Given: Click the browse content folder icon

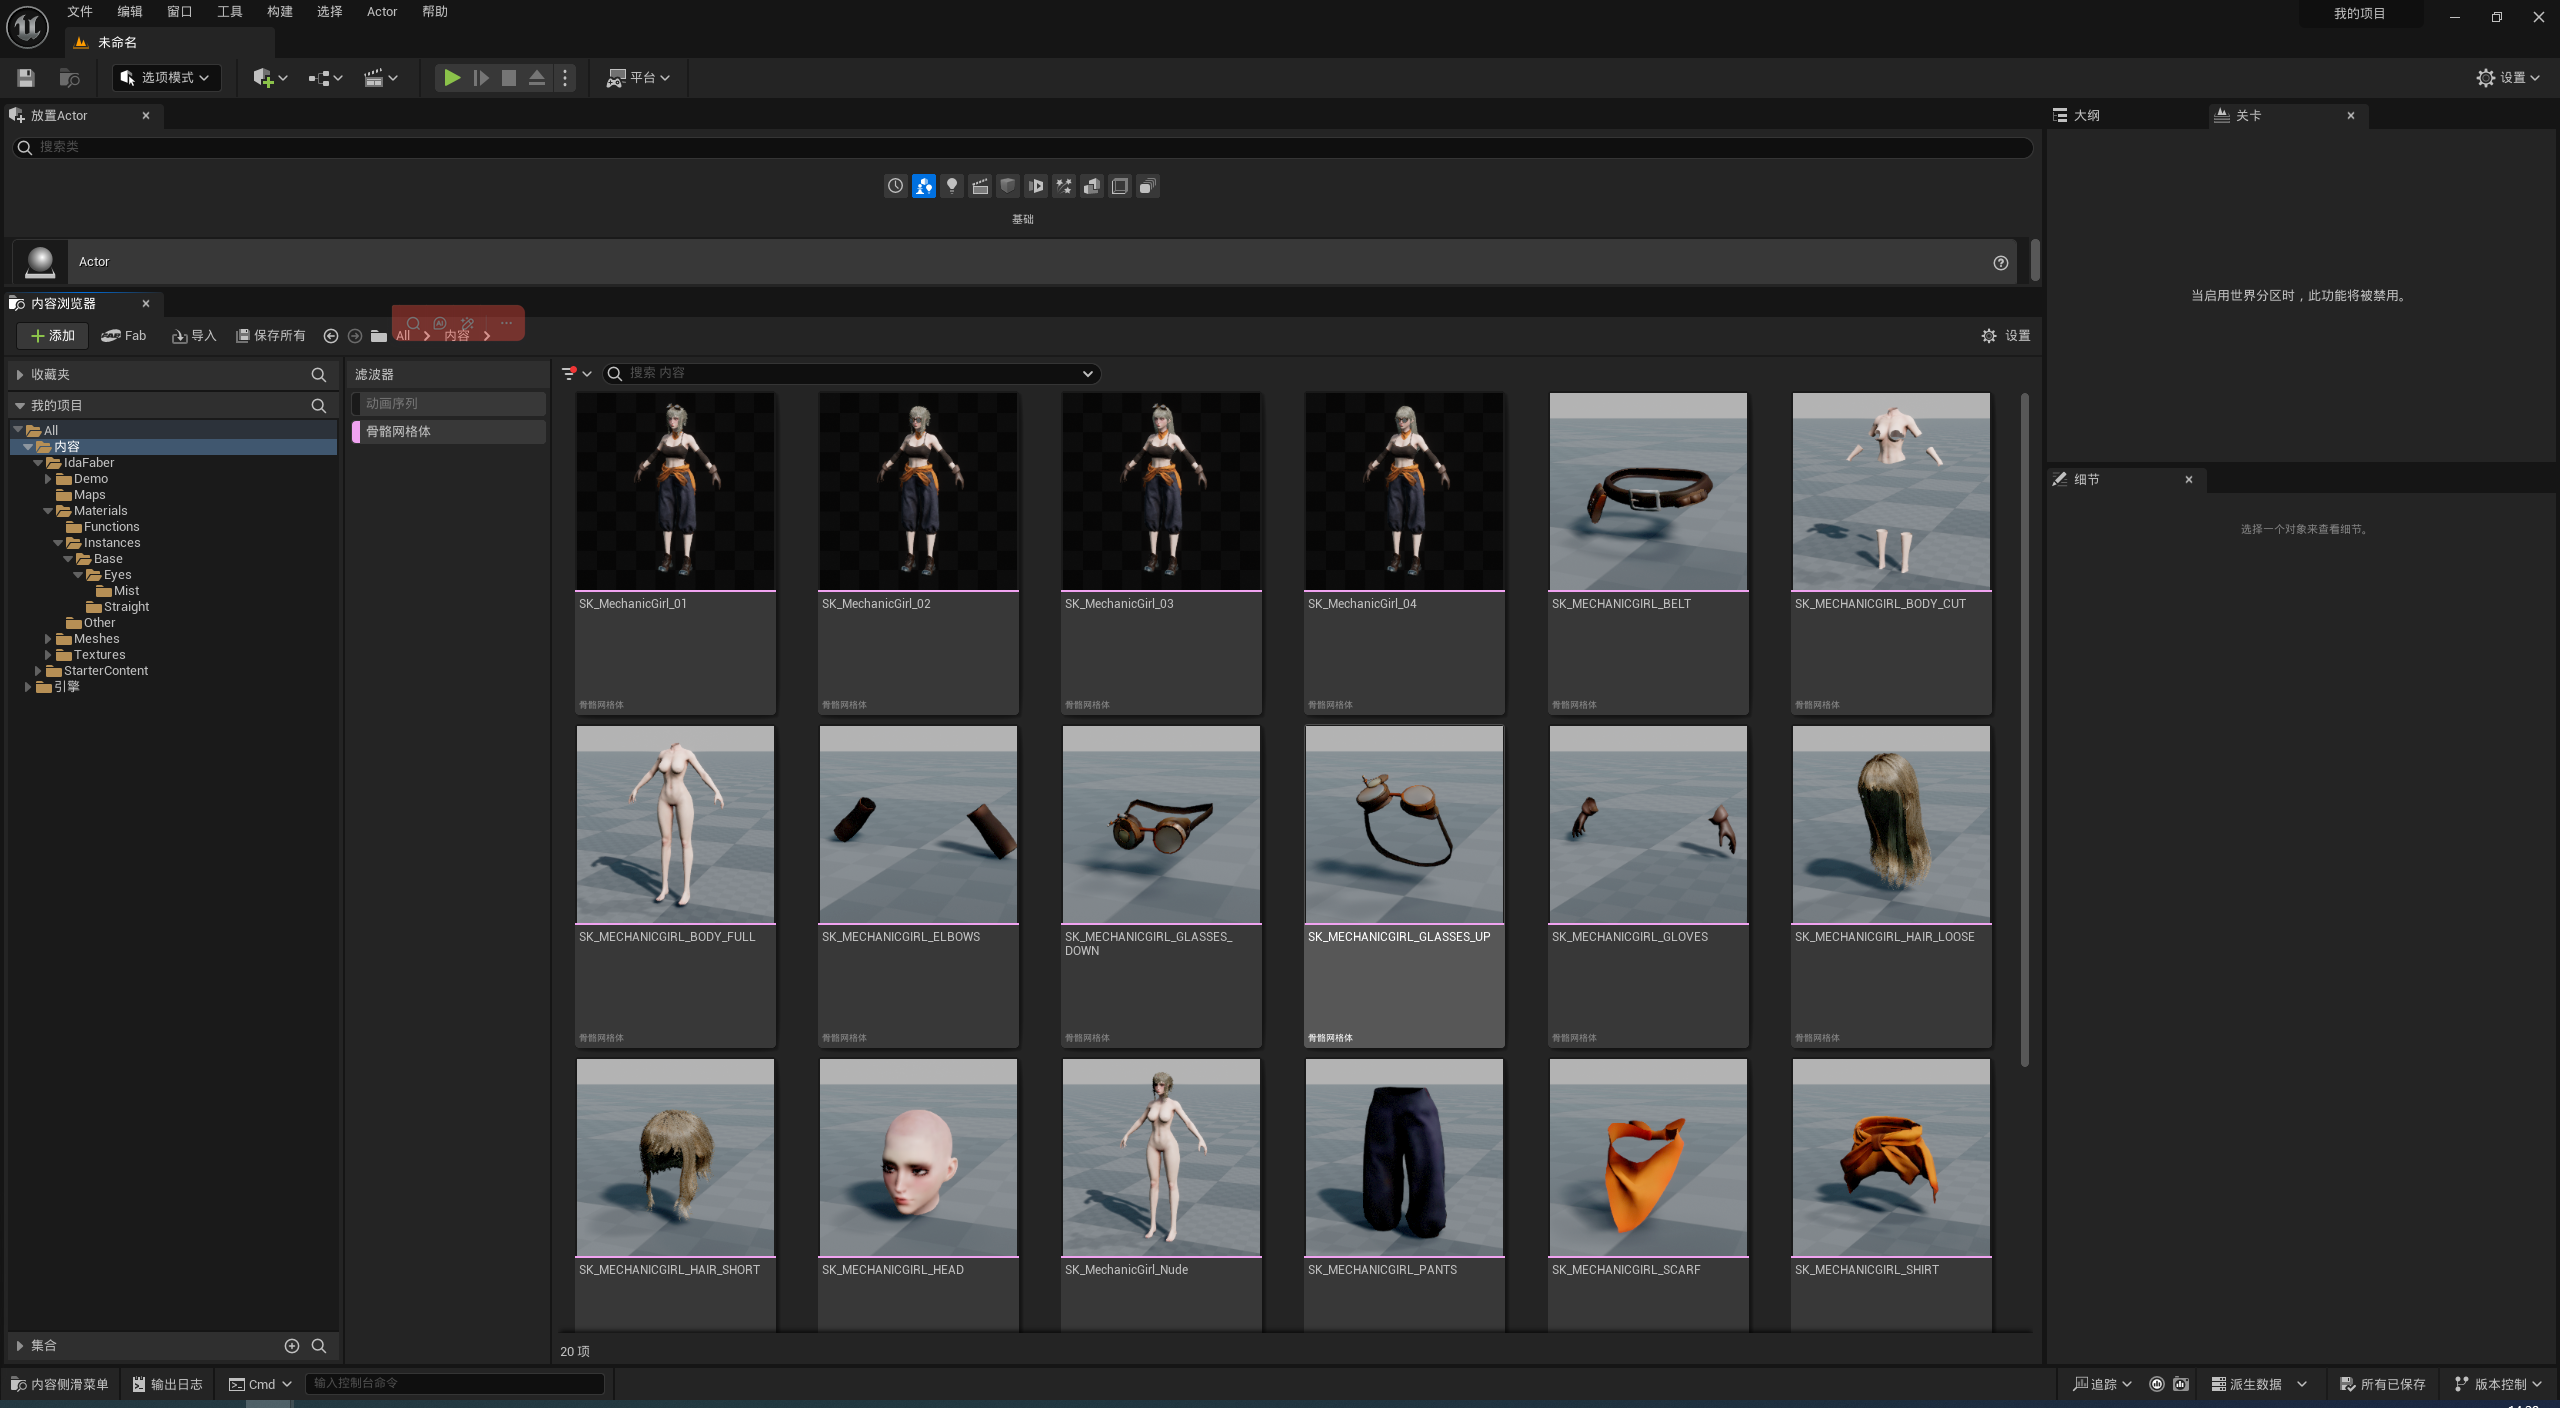Looking at the screenshot, I should pyautogui.click(x=69, y=77).
